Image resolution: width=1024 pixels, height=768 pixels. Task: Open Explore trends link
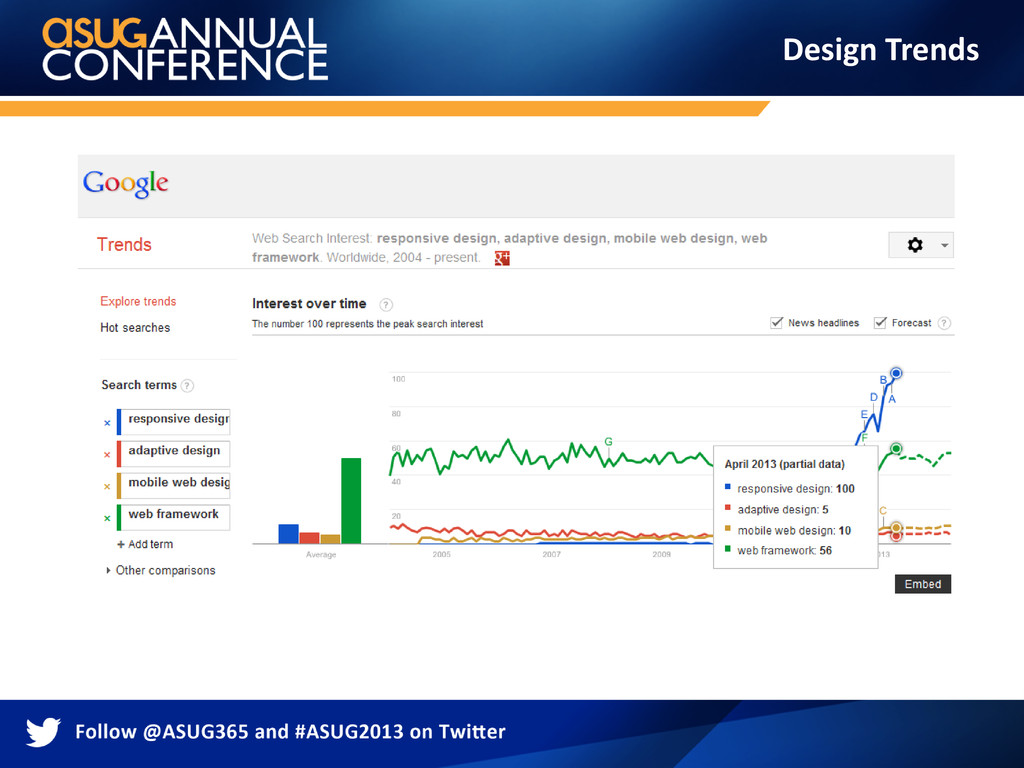138,301
